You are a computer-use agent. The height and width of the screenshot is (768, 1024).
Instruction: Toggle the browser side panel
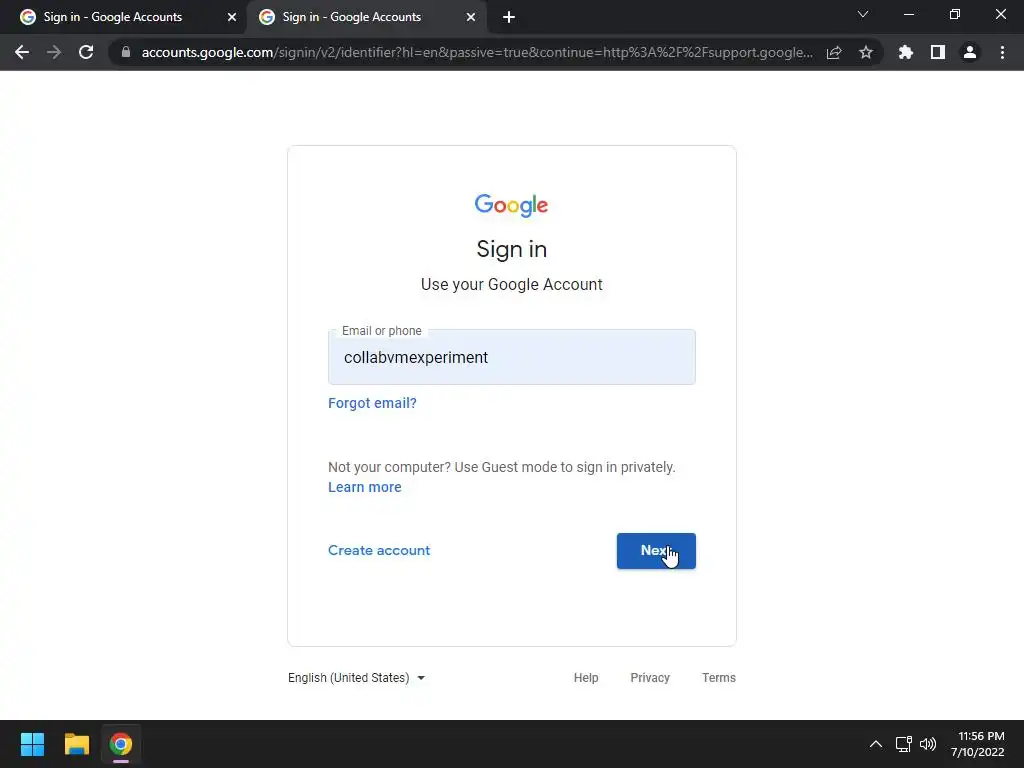pos(938,52)
